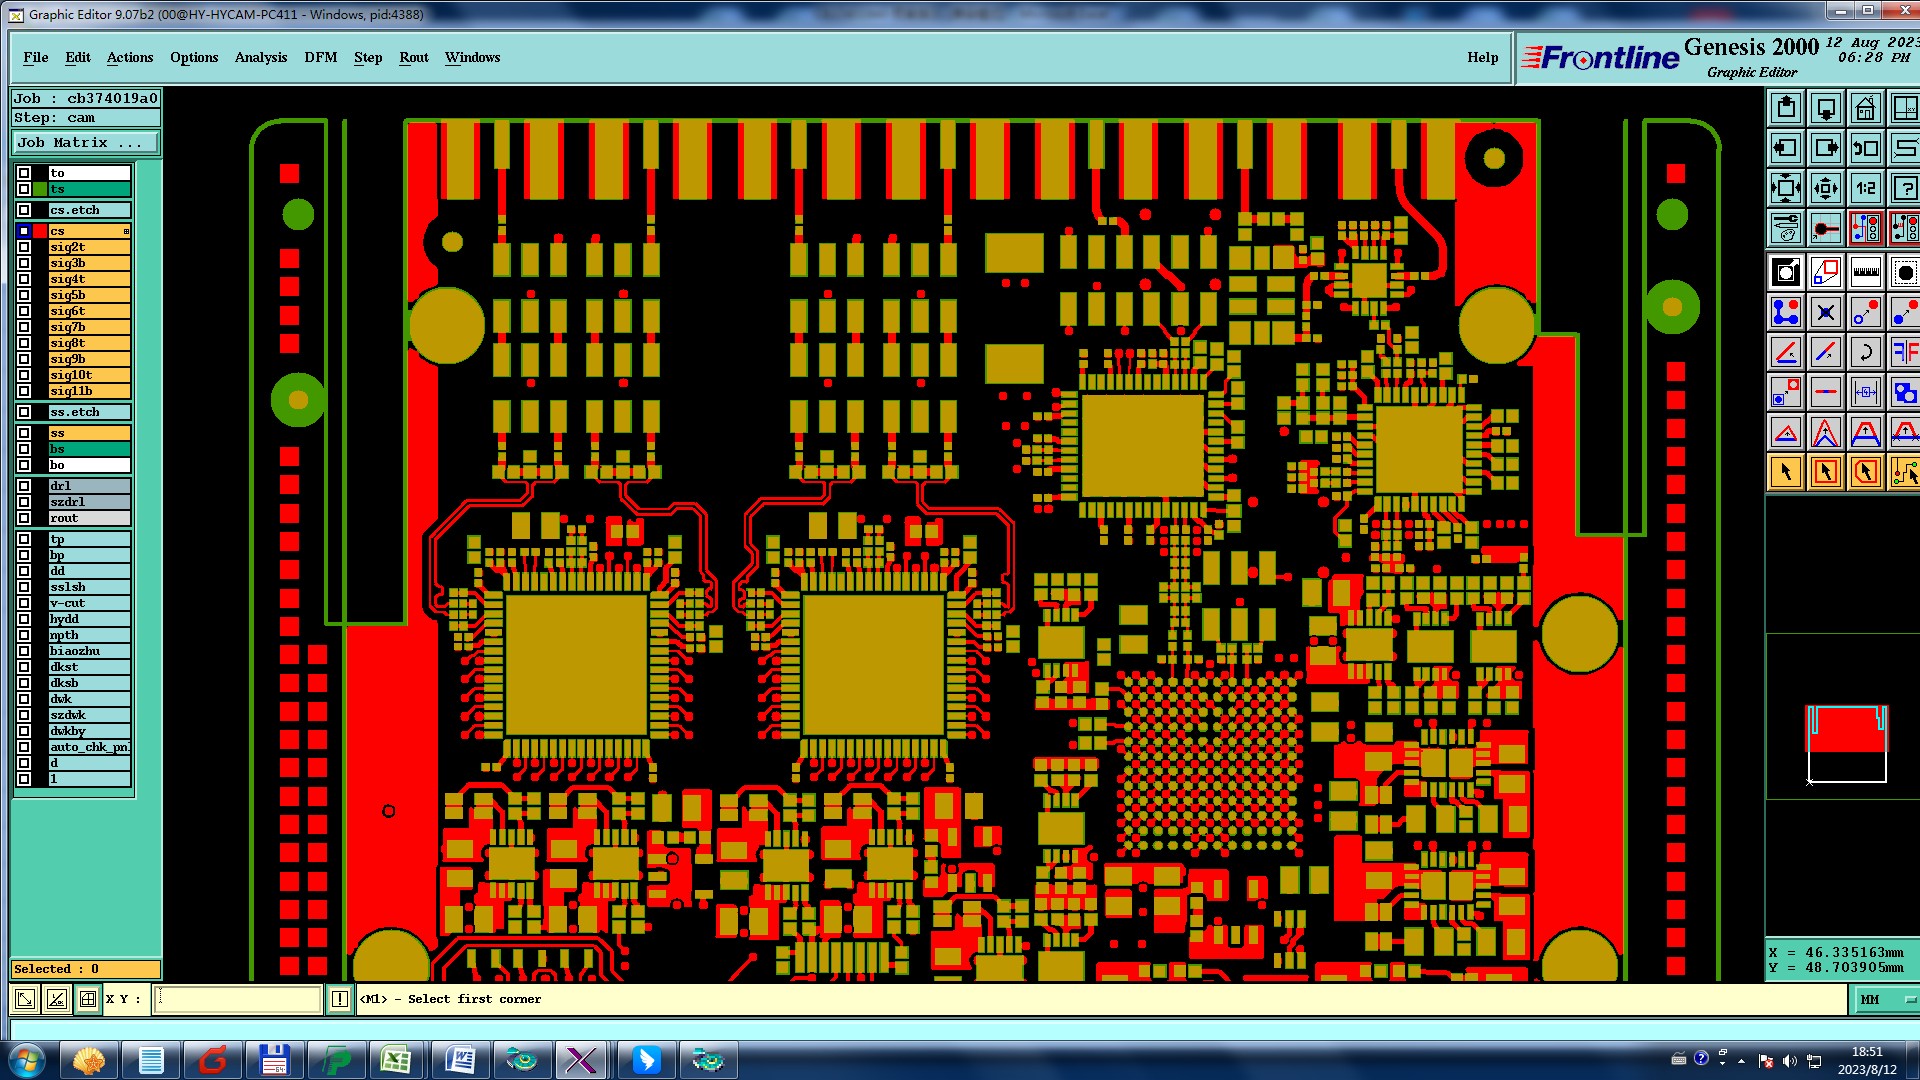This screenshot has width=1920, height=1080.
Task: Select the rotate feature tool icon
Action: click(x=1865, y=352)
